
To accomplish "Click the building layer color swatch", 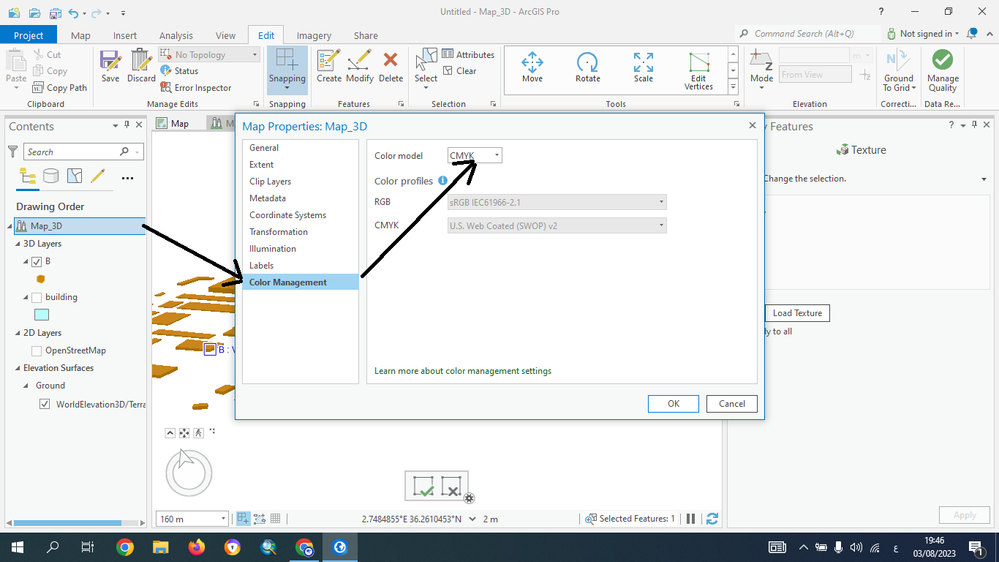I will tap(41, 315).
